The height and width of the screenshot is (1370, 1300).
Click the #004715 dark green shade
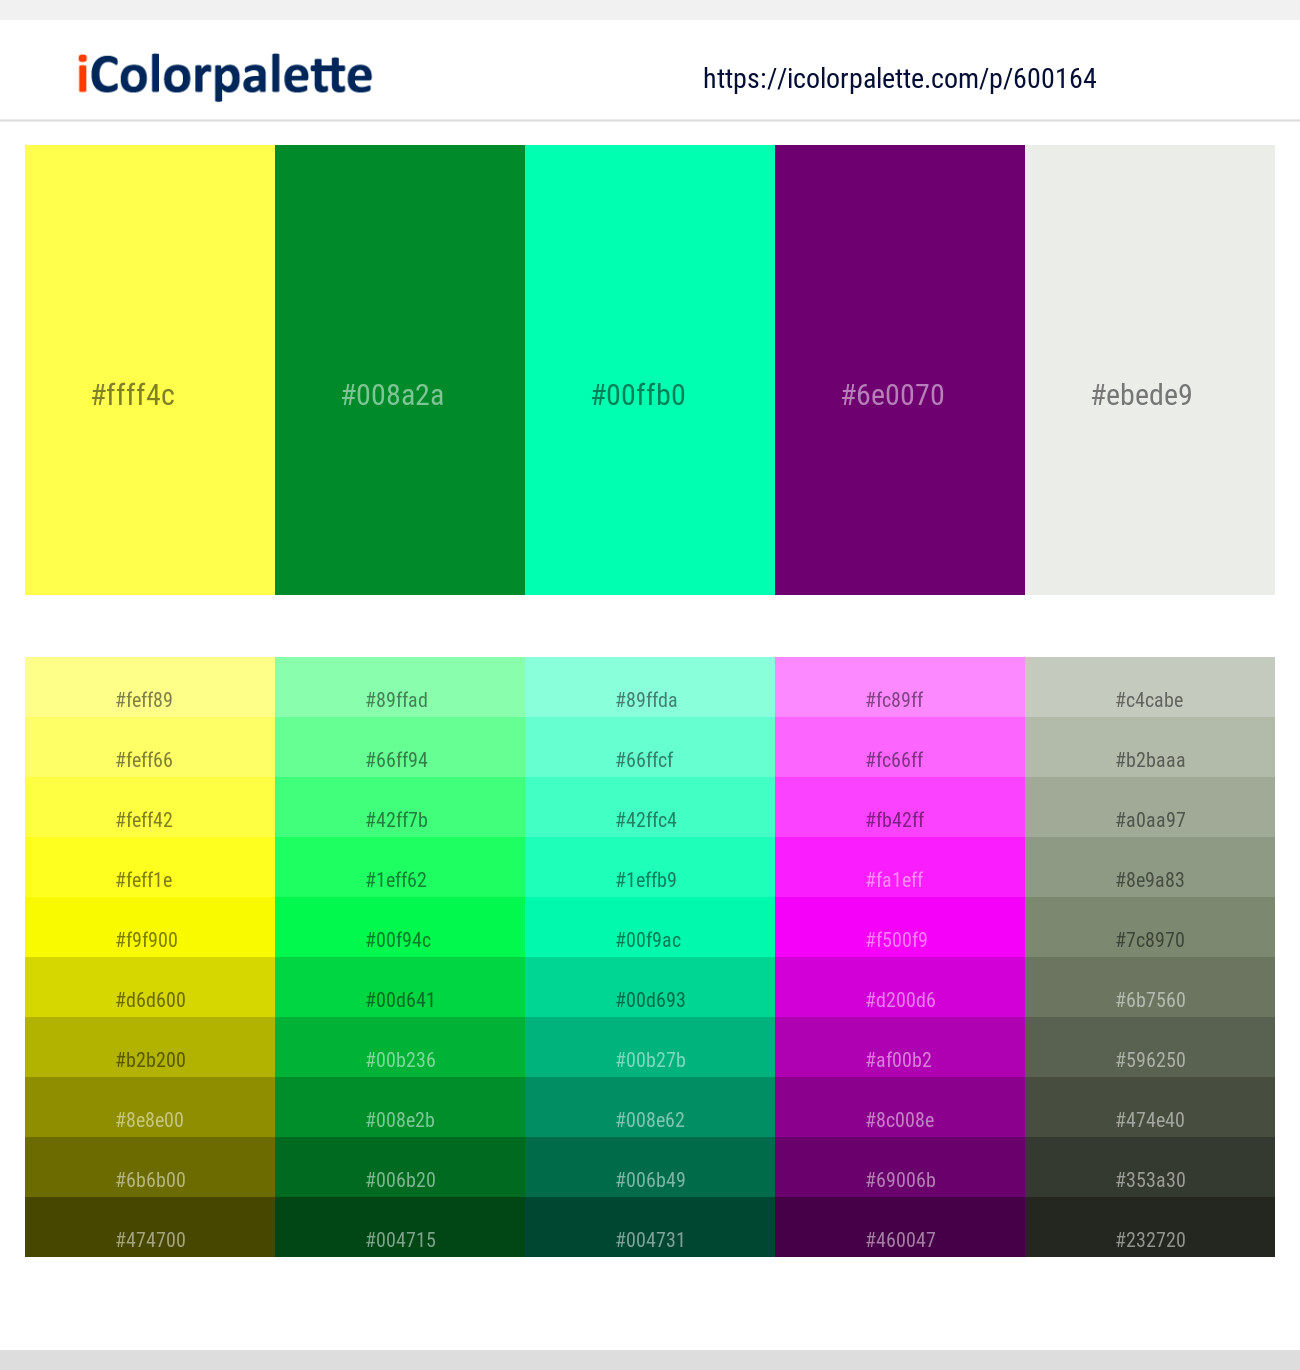click(400, 1227)
